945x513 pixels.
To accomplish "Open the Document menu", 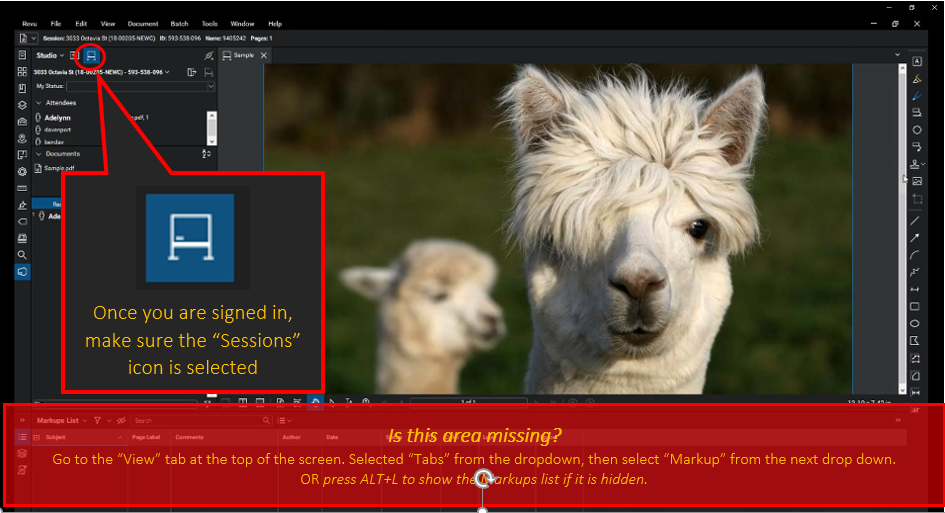I will (143, 24).
